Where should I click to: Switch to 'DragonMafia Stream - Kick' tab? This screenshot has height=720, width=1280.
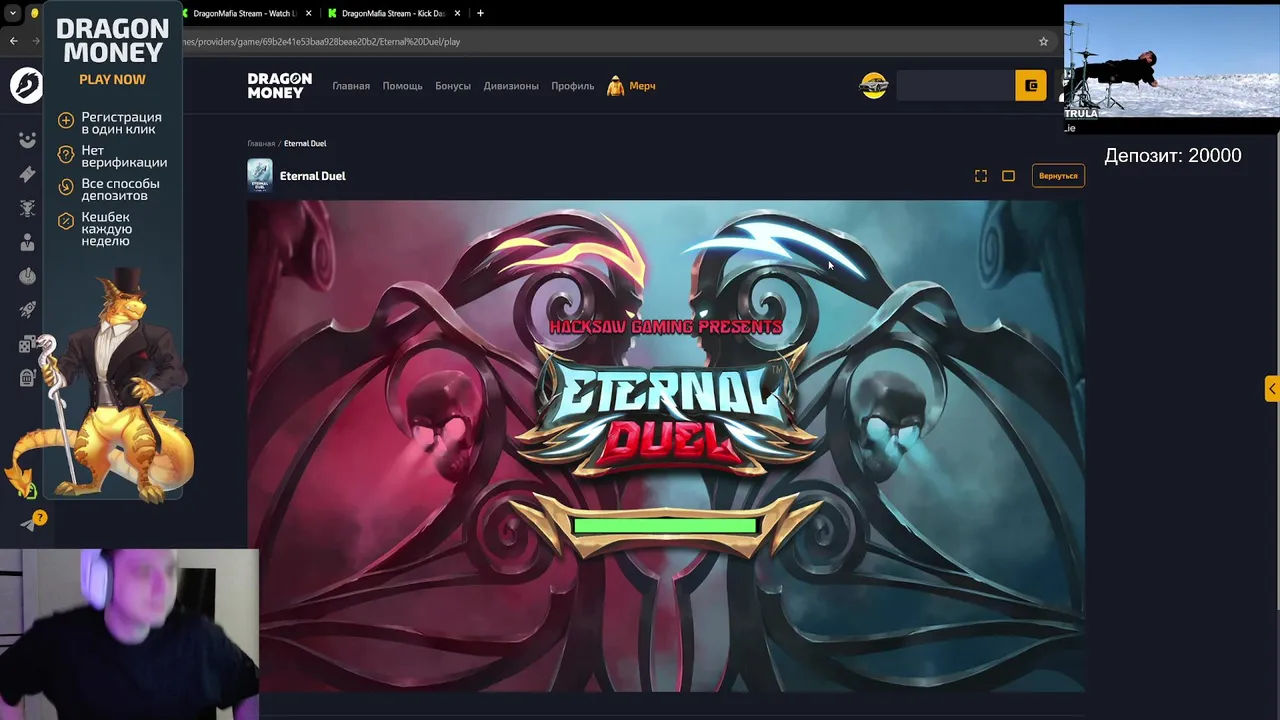(x=393, y=13)
